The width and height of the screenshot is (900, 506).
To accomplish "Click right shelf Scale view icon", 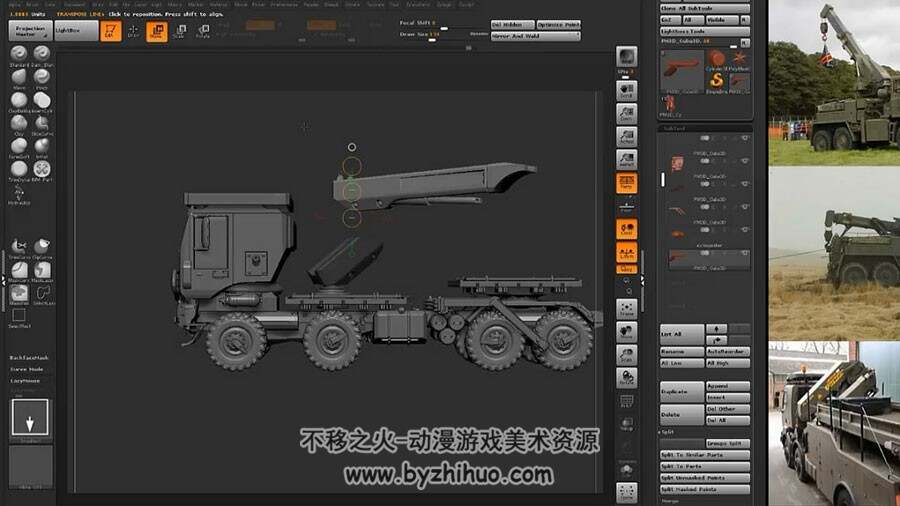I will [x=626, y=355].
